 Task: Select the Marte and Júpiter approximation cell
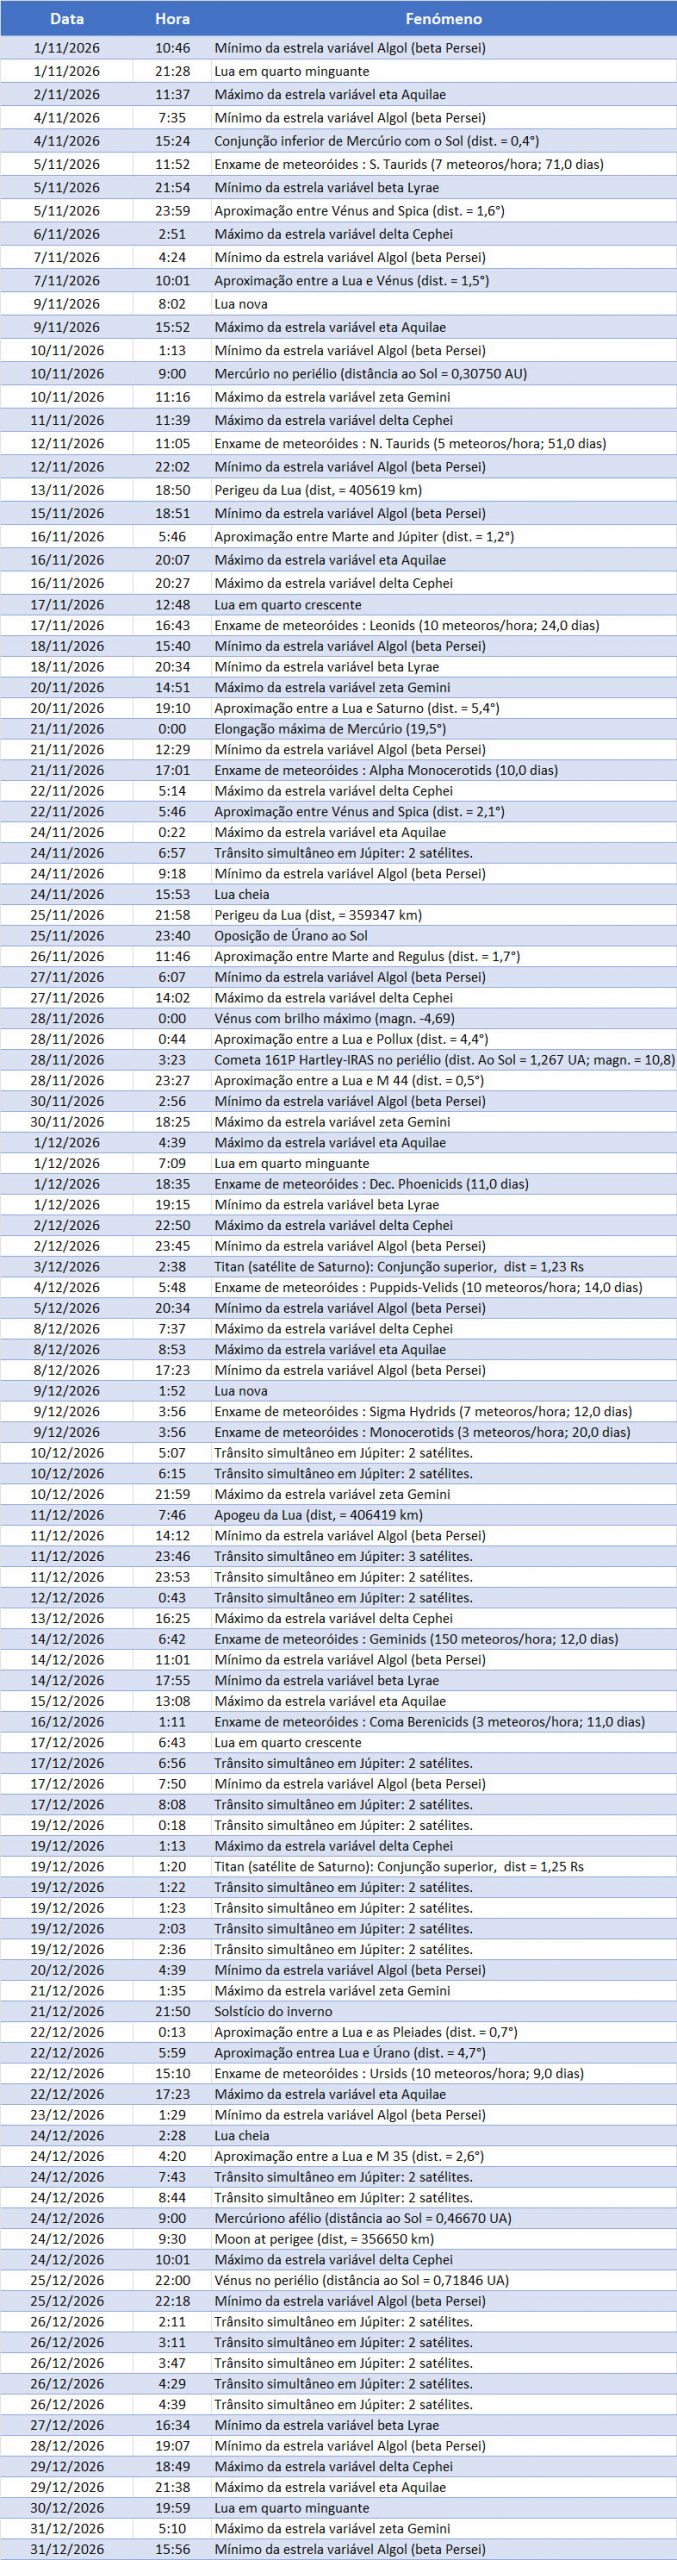(364, 536)
